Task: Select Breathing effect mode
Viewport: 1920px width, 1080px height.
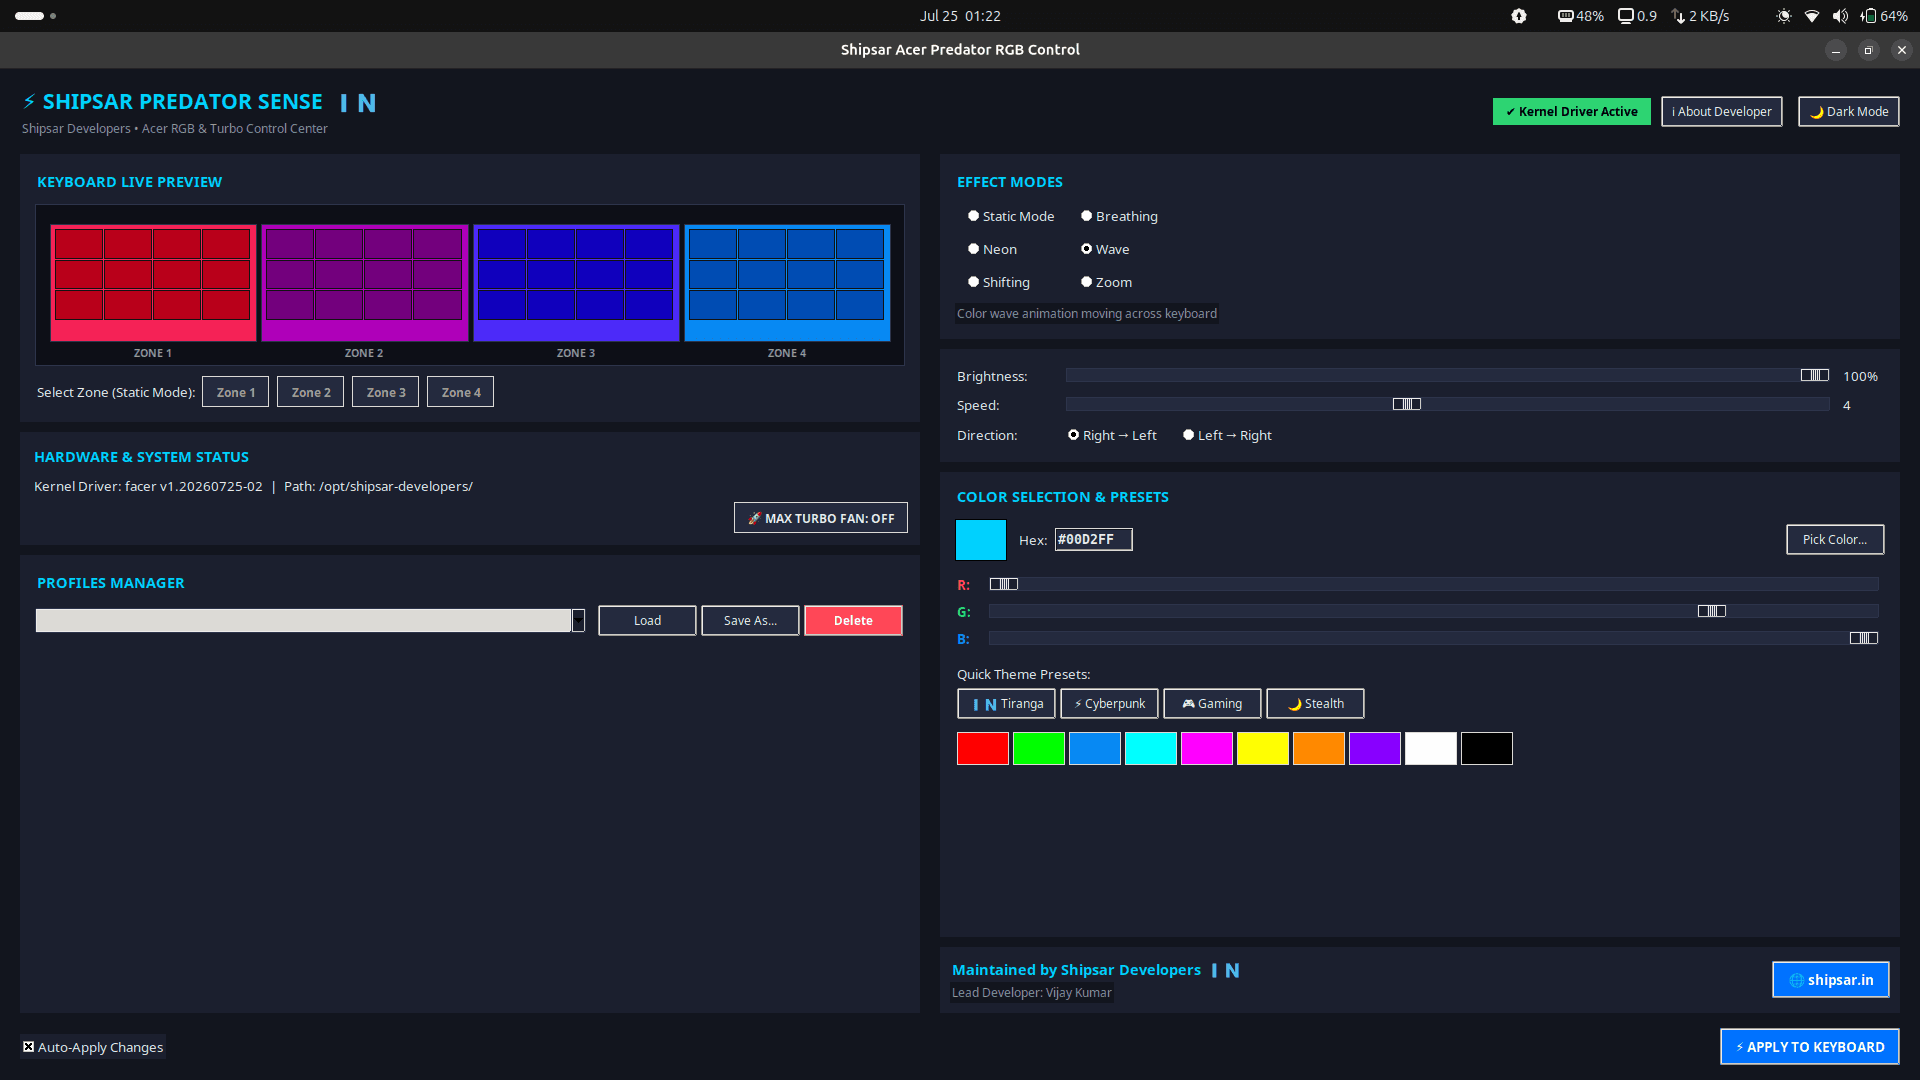Action: 1119,216
